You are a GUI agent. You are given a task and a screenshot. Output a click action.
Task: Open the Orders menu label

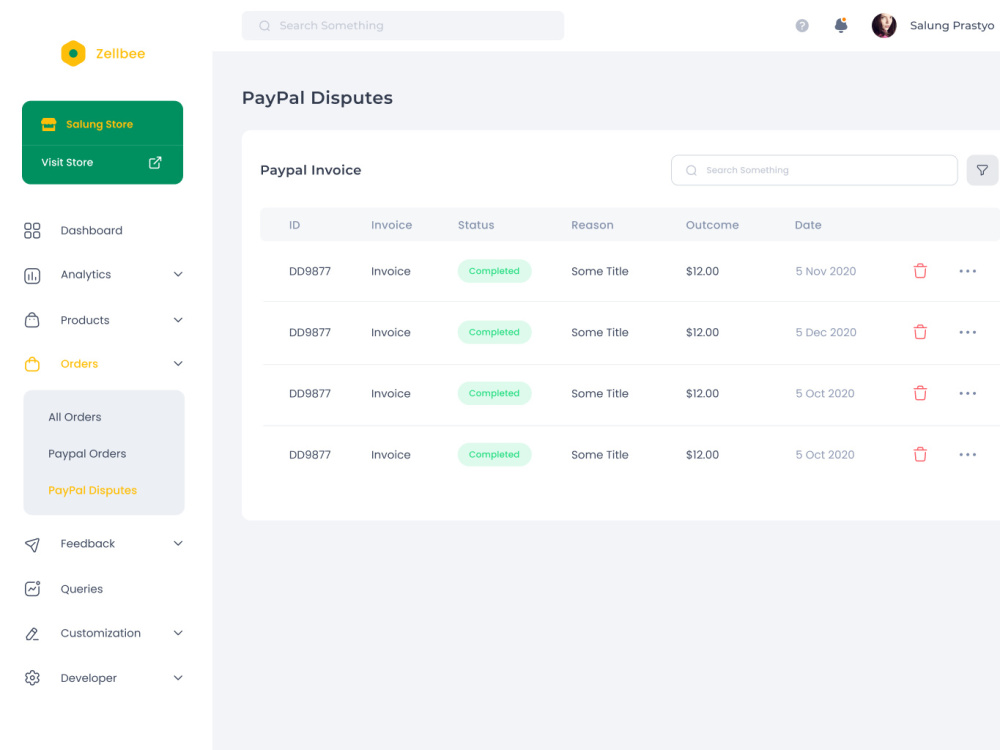click(79, 364)
